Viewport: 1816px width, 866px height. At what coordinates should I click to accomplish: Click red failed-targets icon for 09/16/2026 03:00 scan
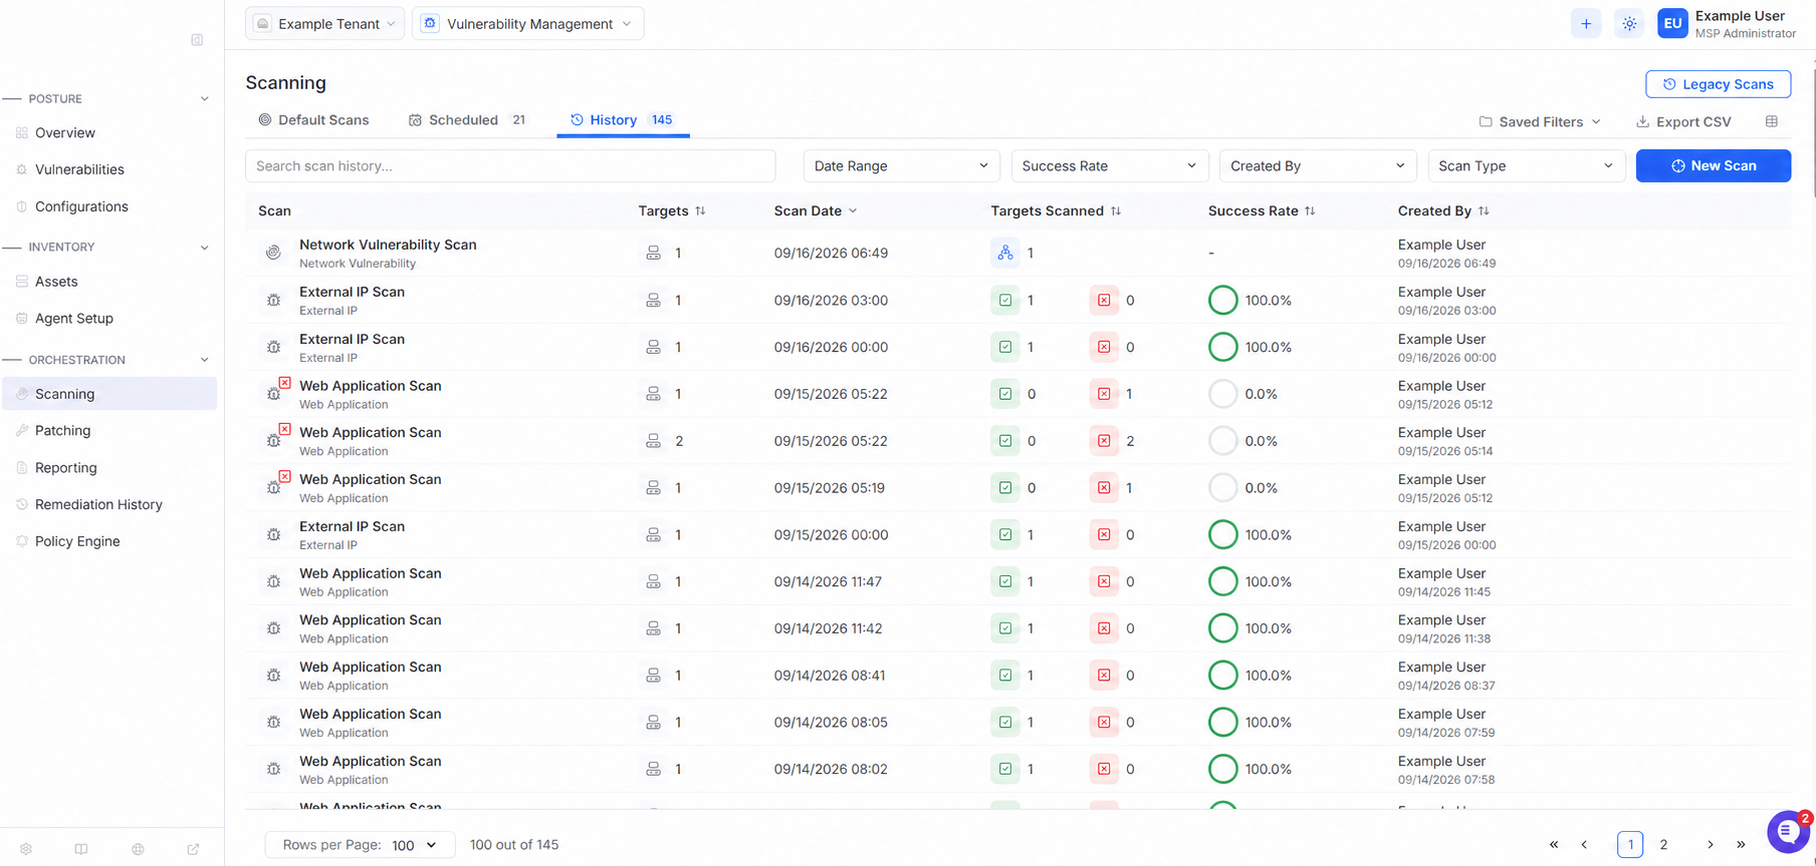point(1104,300)
